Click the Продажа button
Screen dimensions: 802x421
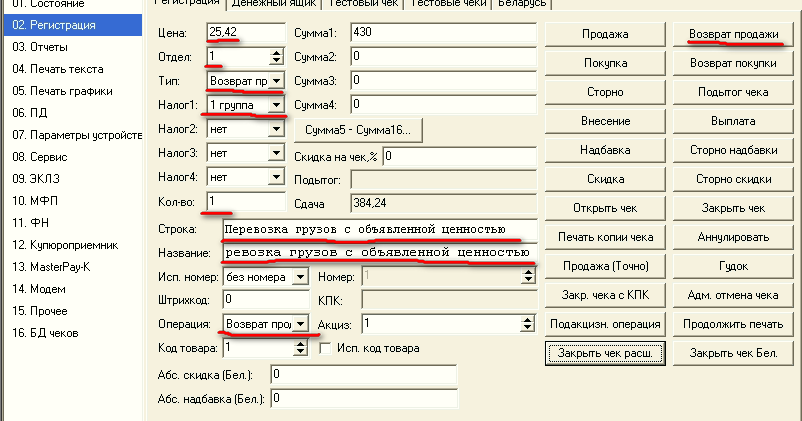point(605,34)
